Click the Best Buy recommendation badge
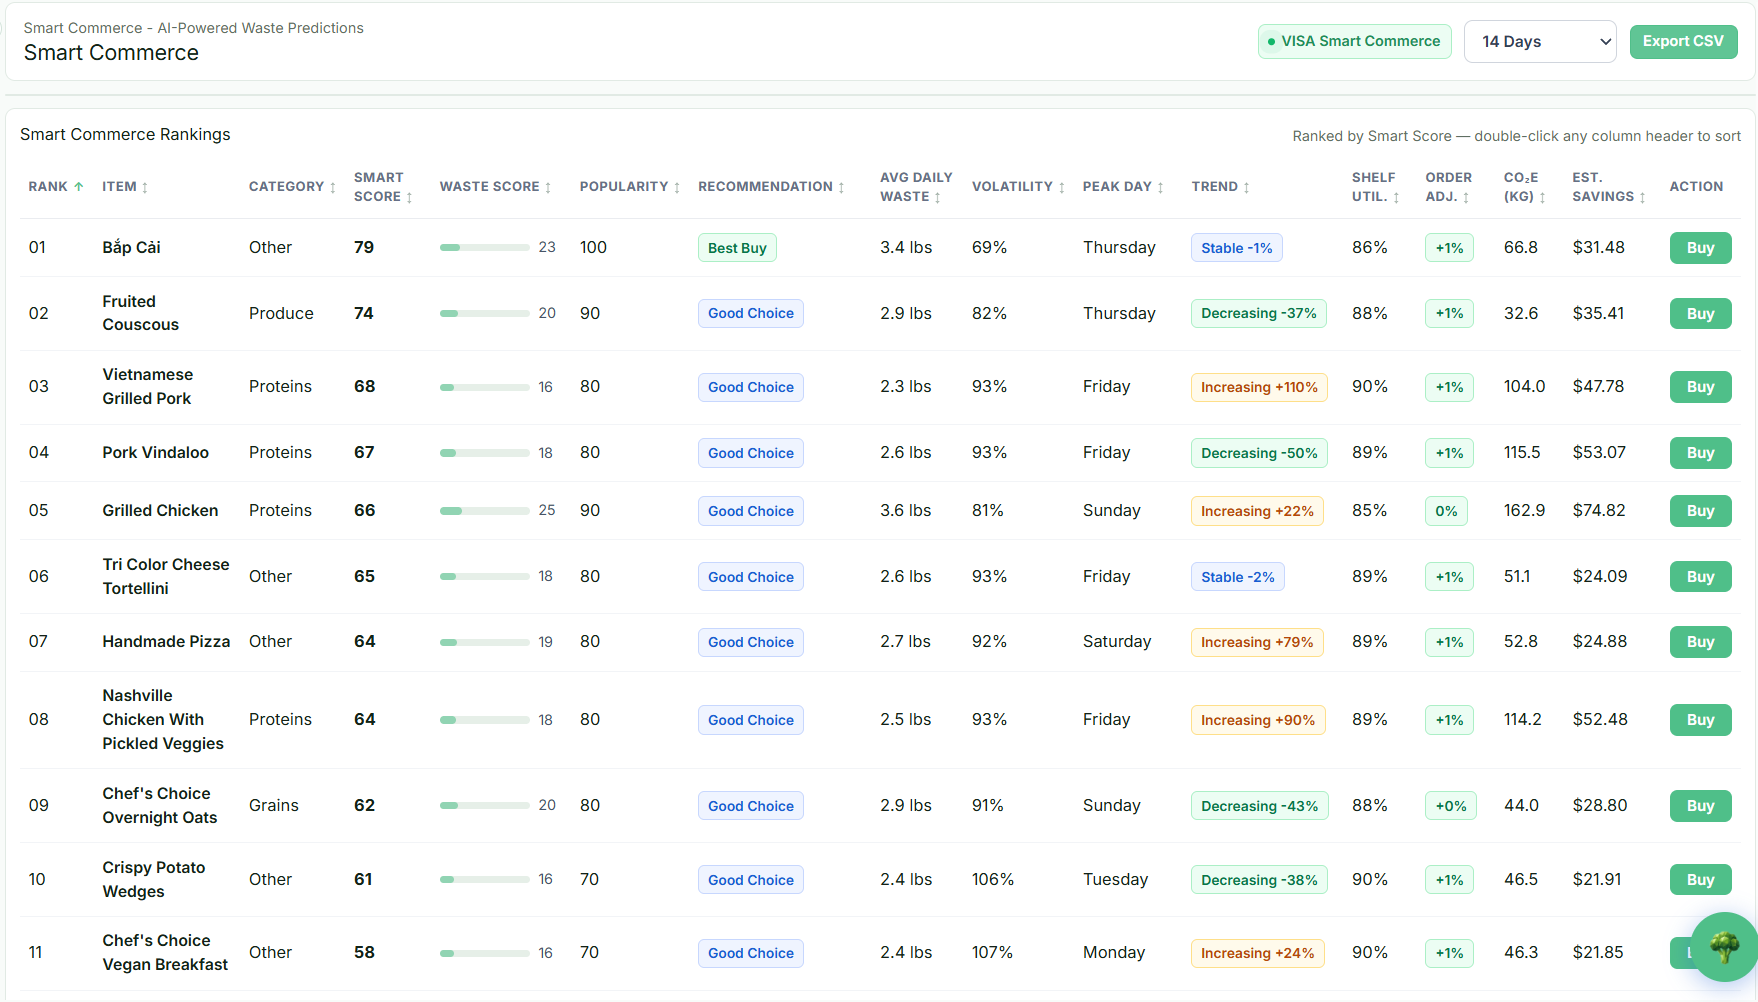Screen dimensions: 1758x1002 point(737,248)
